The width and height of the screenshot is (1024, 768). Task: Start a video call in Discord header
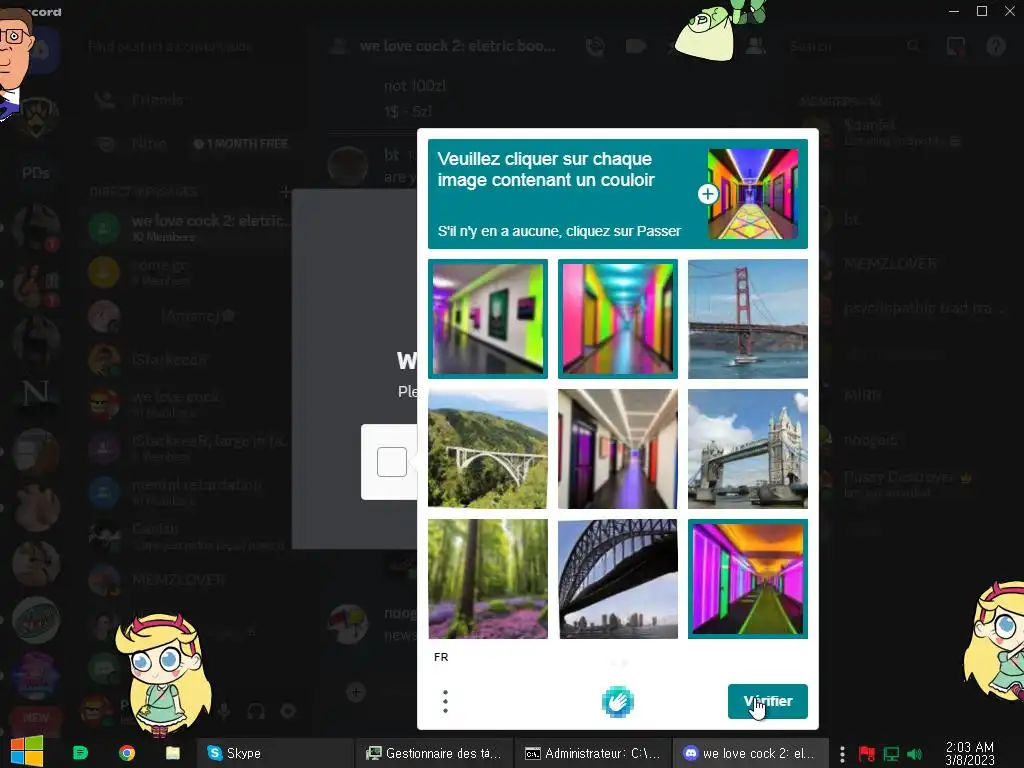(635, 46)
